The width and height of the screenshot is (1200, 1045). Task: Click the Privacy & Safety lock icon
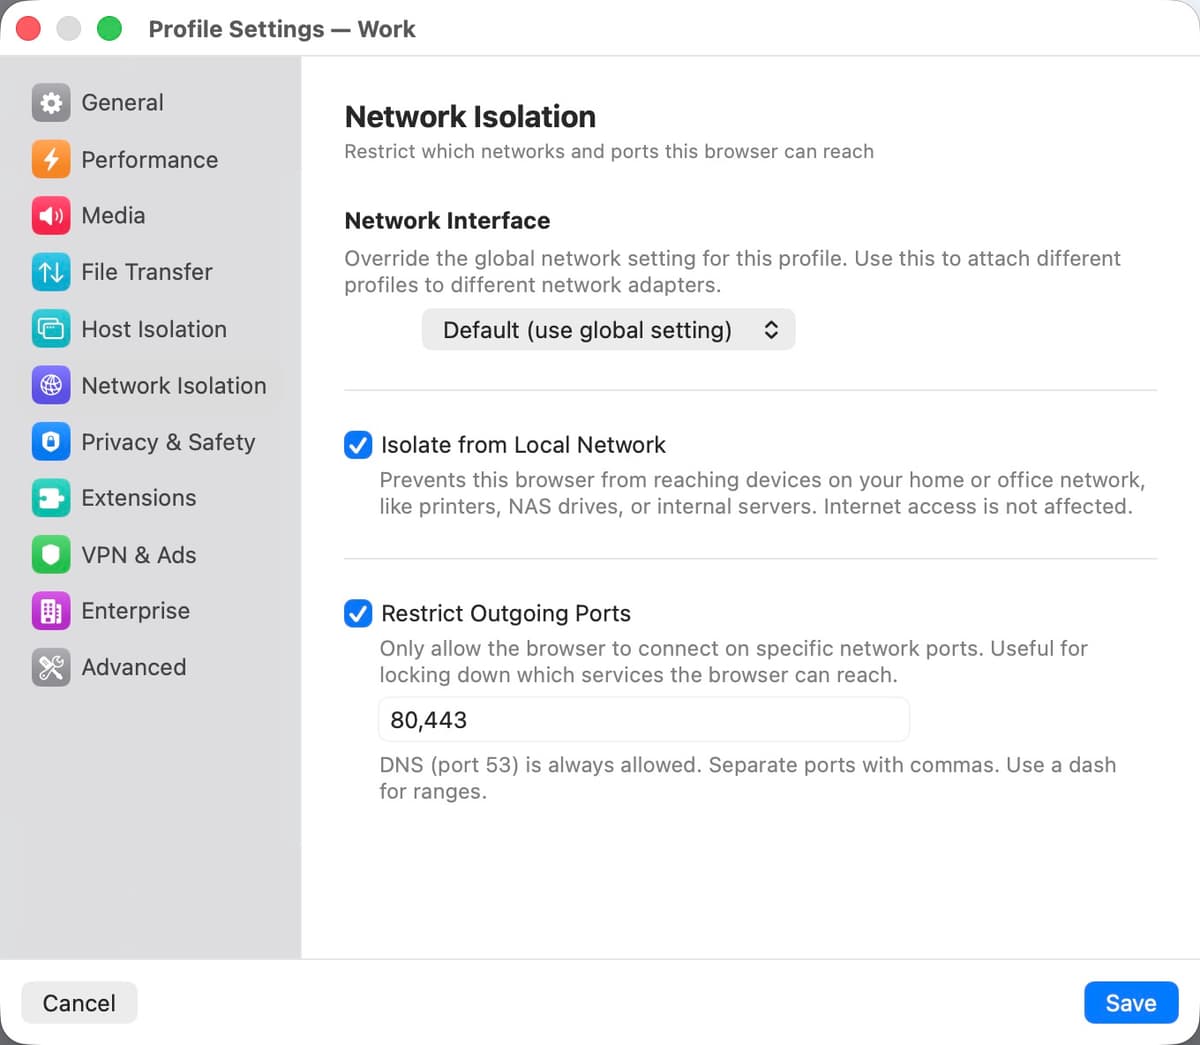point(51,442)
